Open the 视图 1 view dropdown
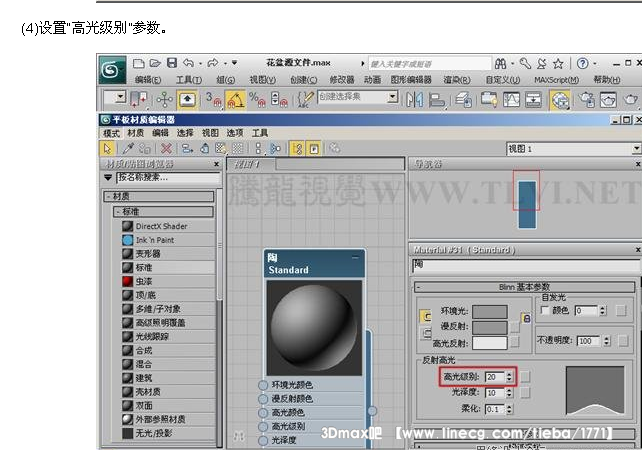This screenshot has height=450, width=642. tap(636, 149)
